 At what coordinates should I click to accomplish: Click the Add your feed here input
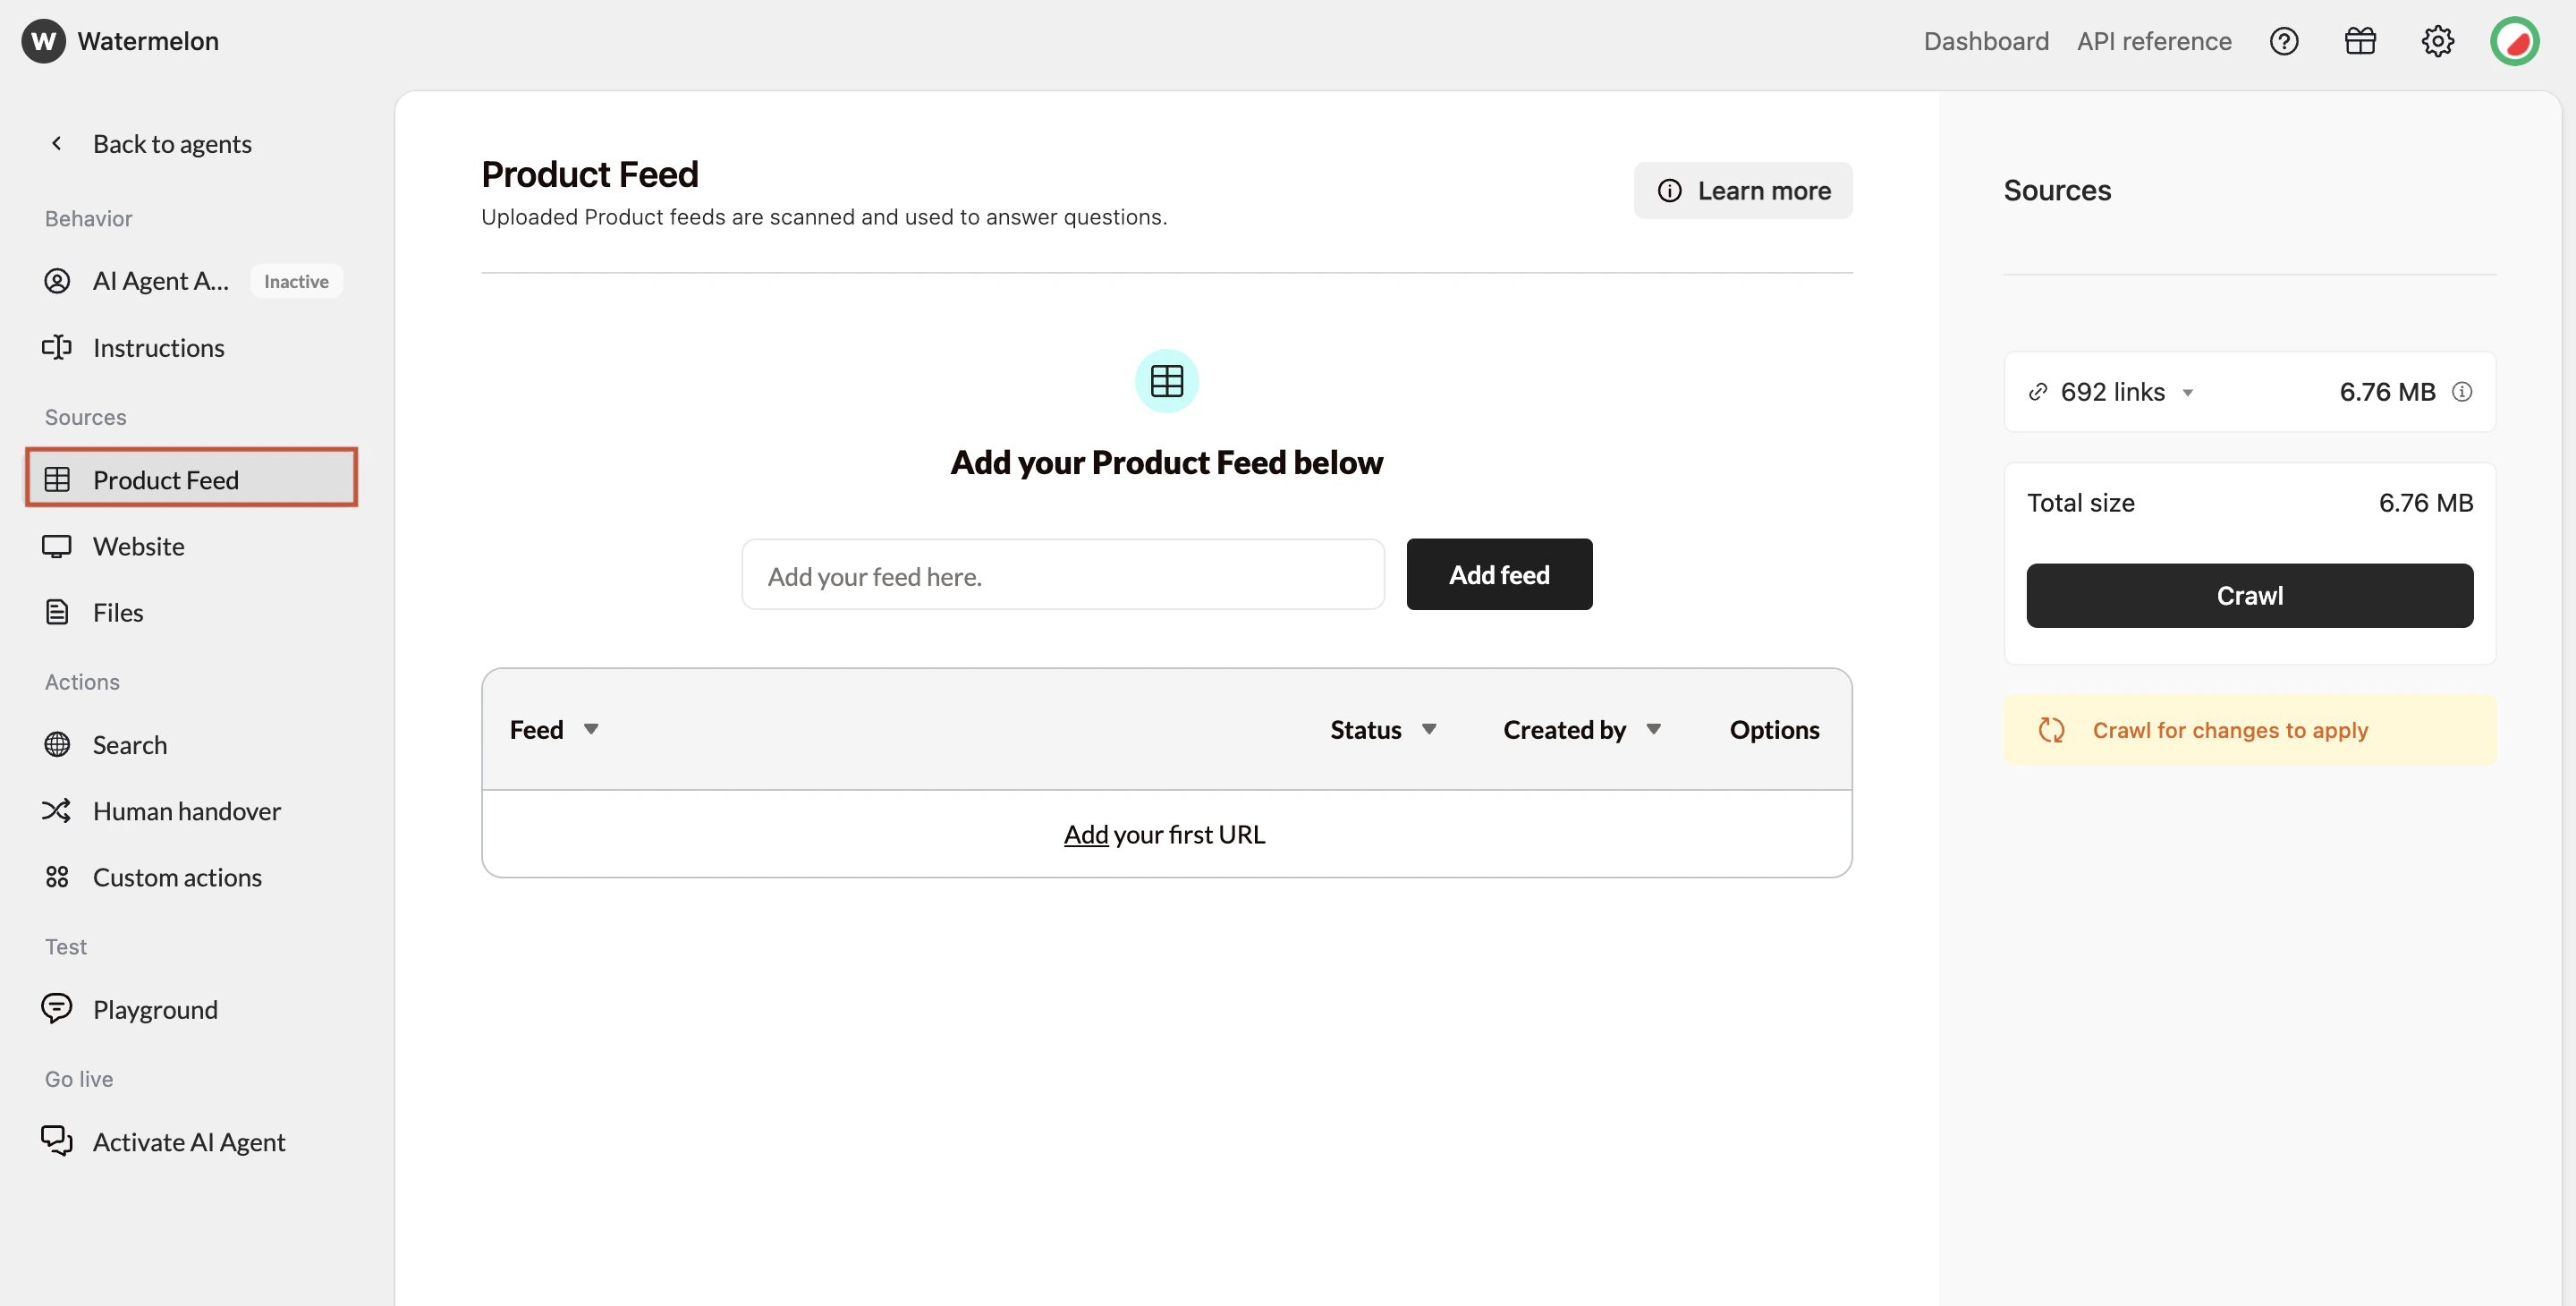click(1062, 575)
